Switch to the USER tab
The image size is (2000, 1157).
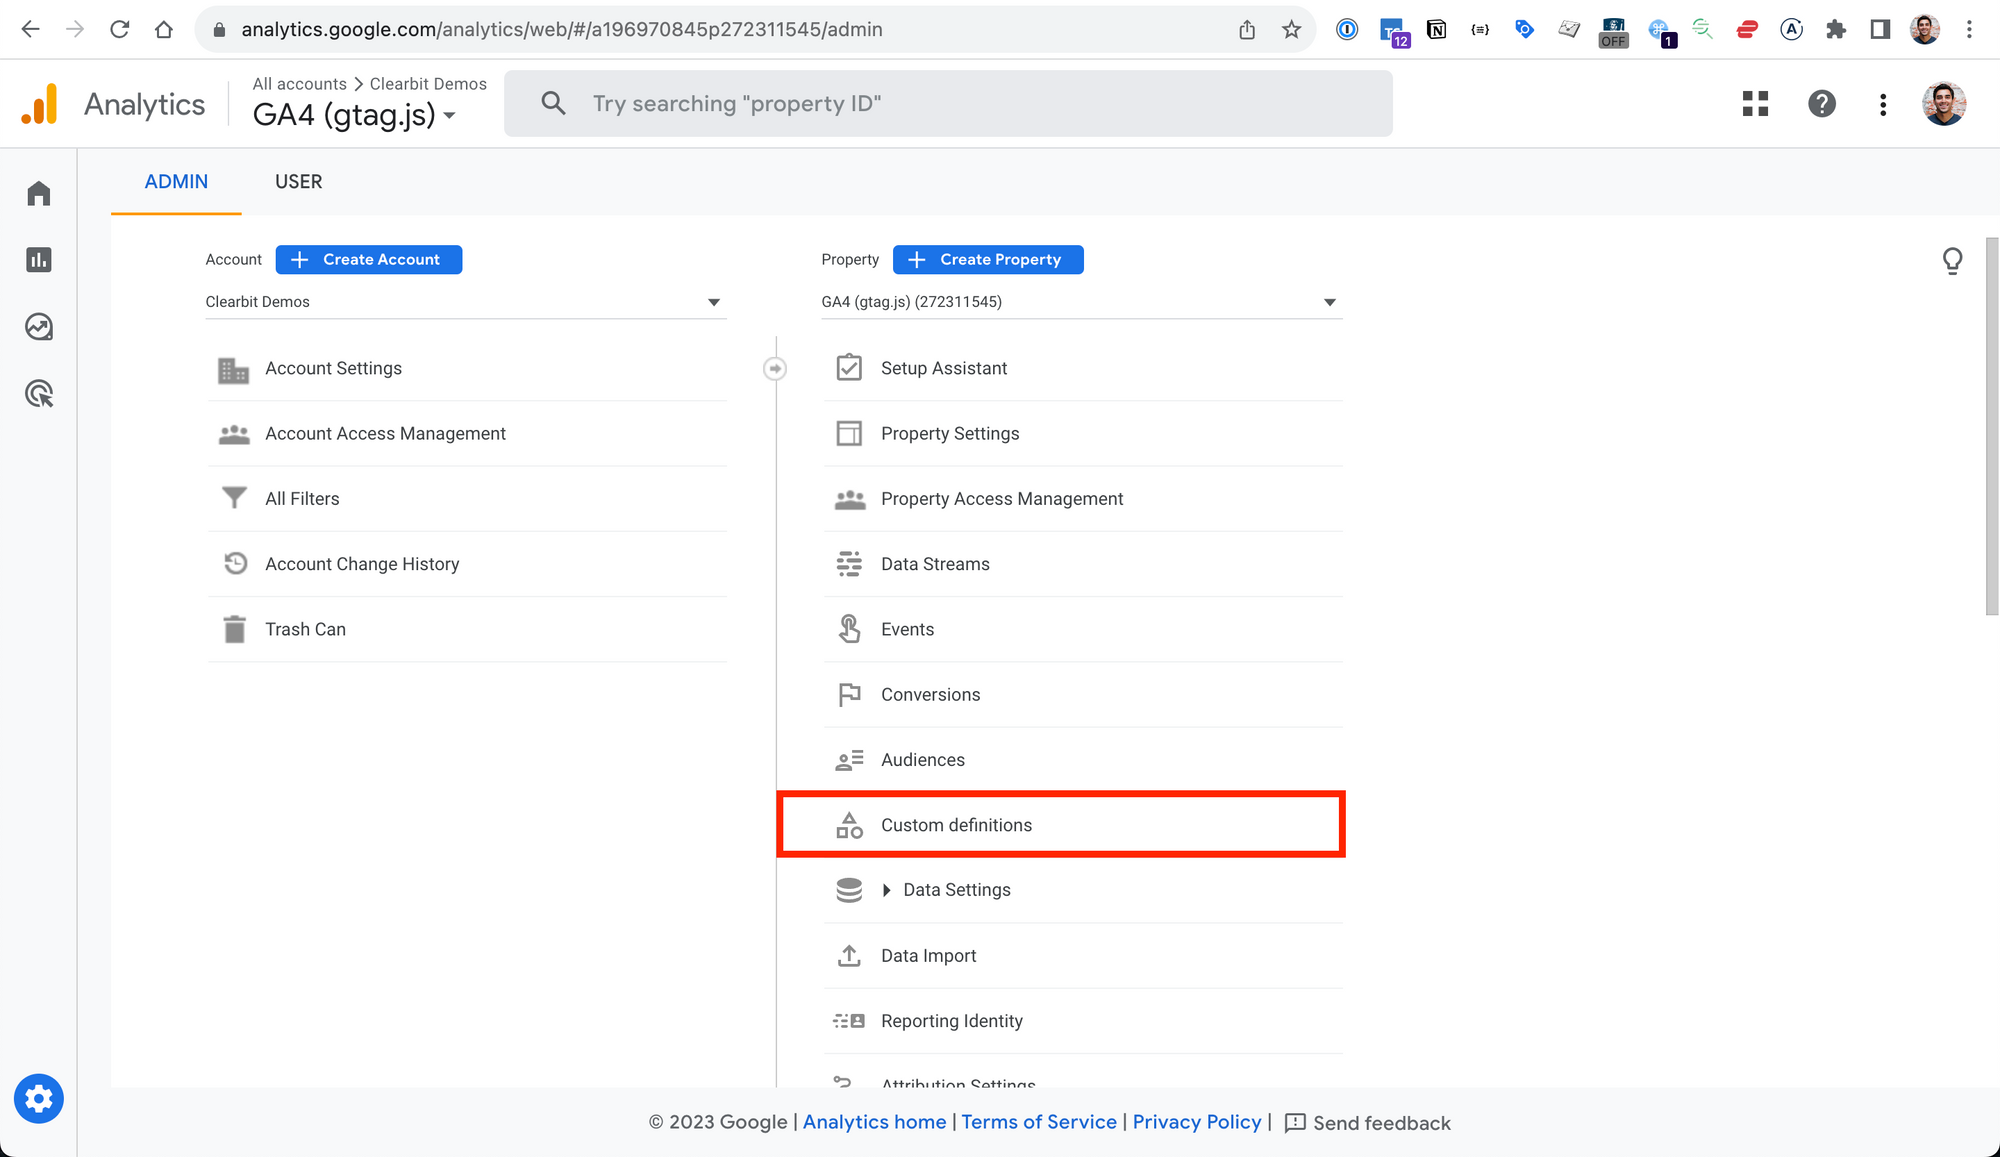(299, 182)
